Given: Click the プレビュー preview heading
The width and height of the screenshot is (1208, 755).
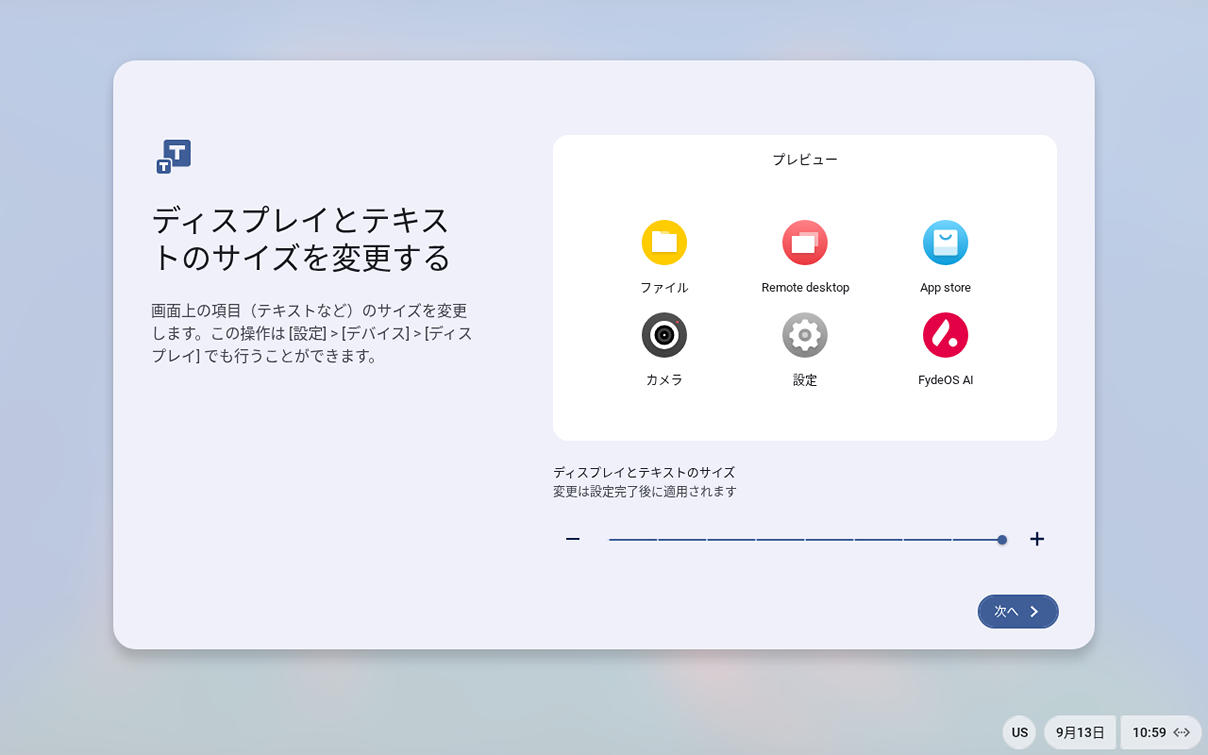Looking at the screenshot, I should click(805, 159).
